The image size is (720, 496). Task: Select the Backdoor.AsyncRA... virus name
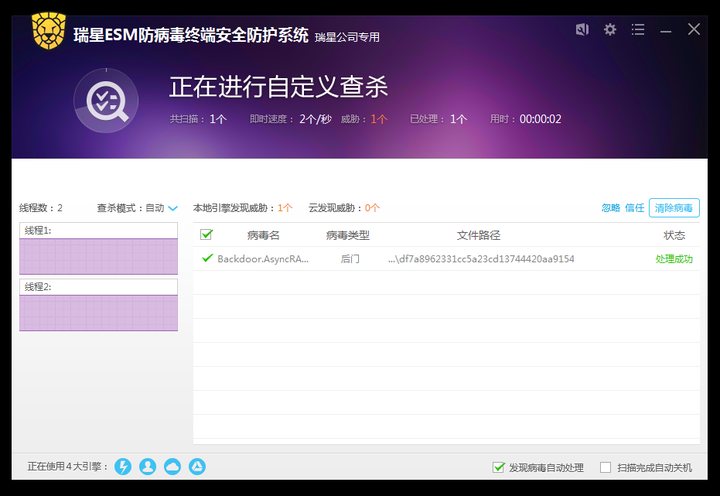(x=263, y=259)
